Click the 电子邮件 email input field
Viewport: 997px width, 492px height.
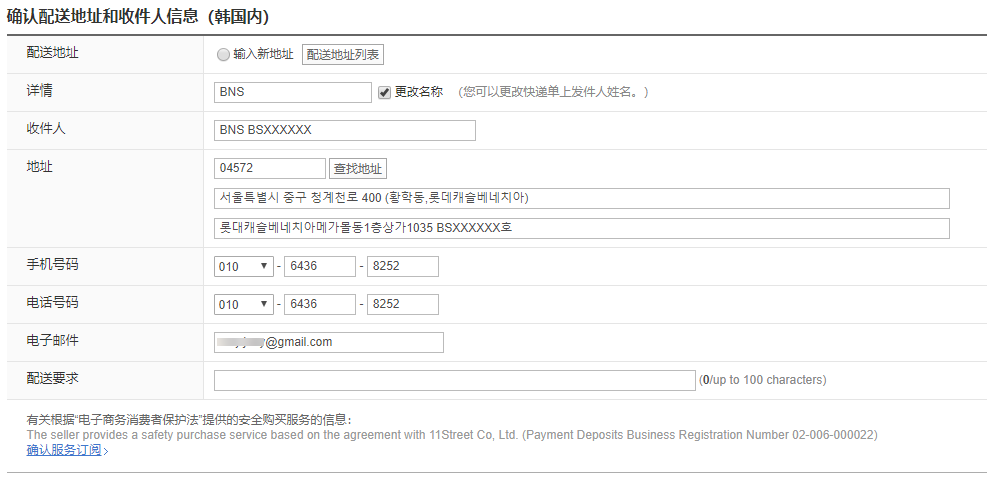pos(329,342)
